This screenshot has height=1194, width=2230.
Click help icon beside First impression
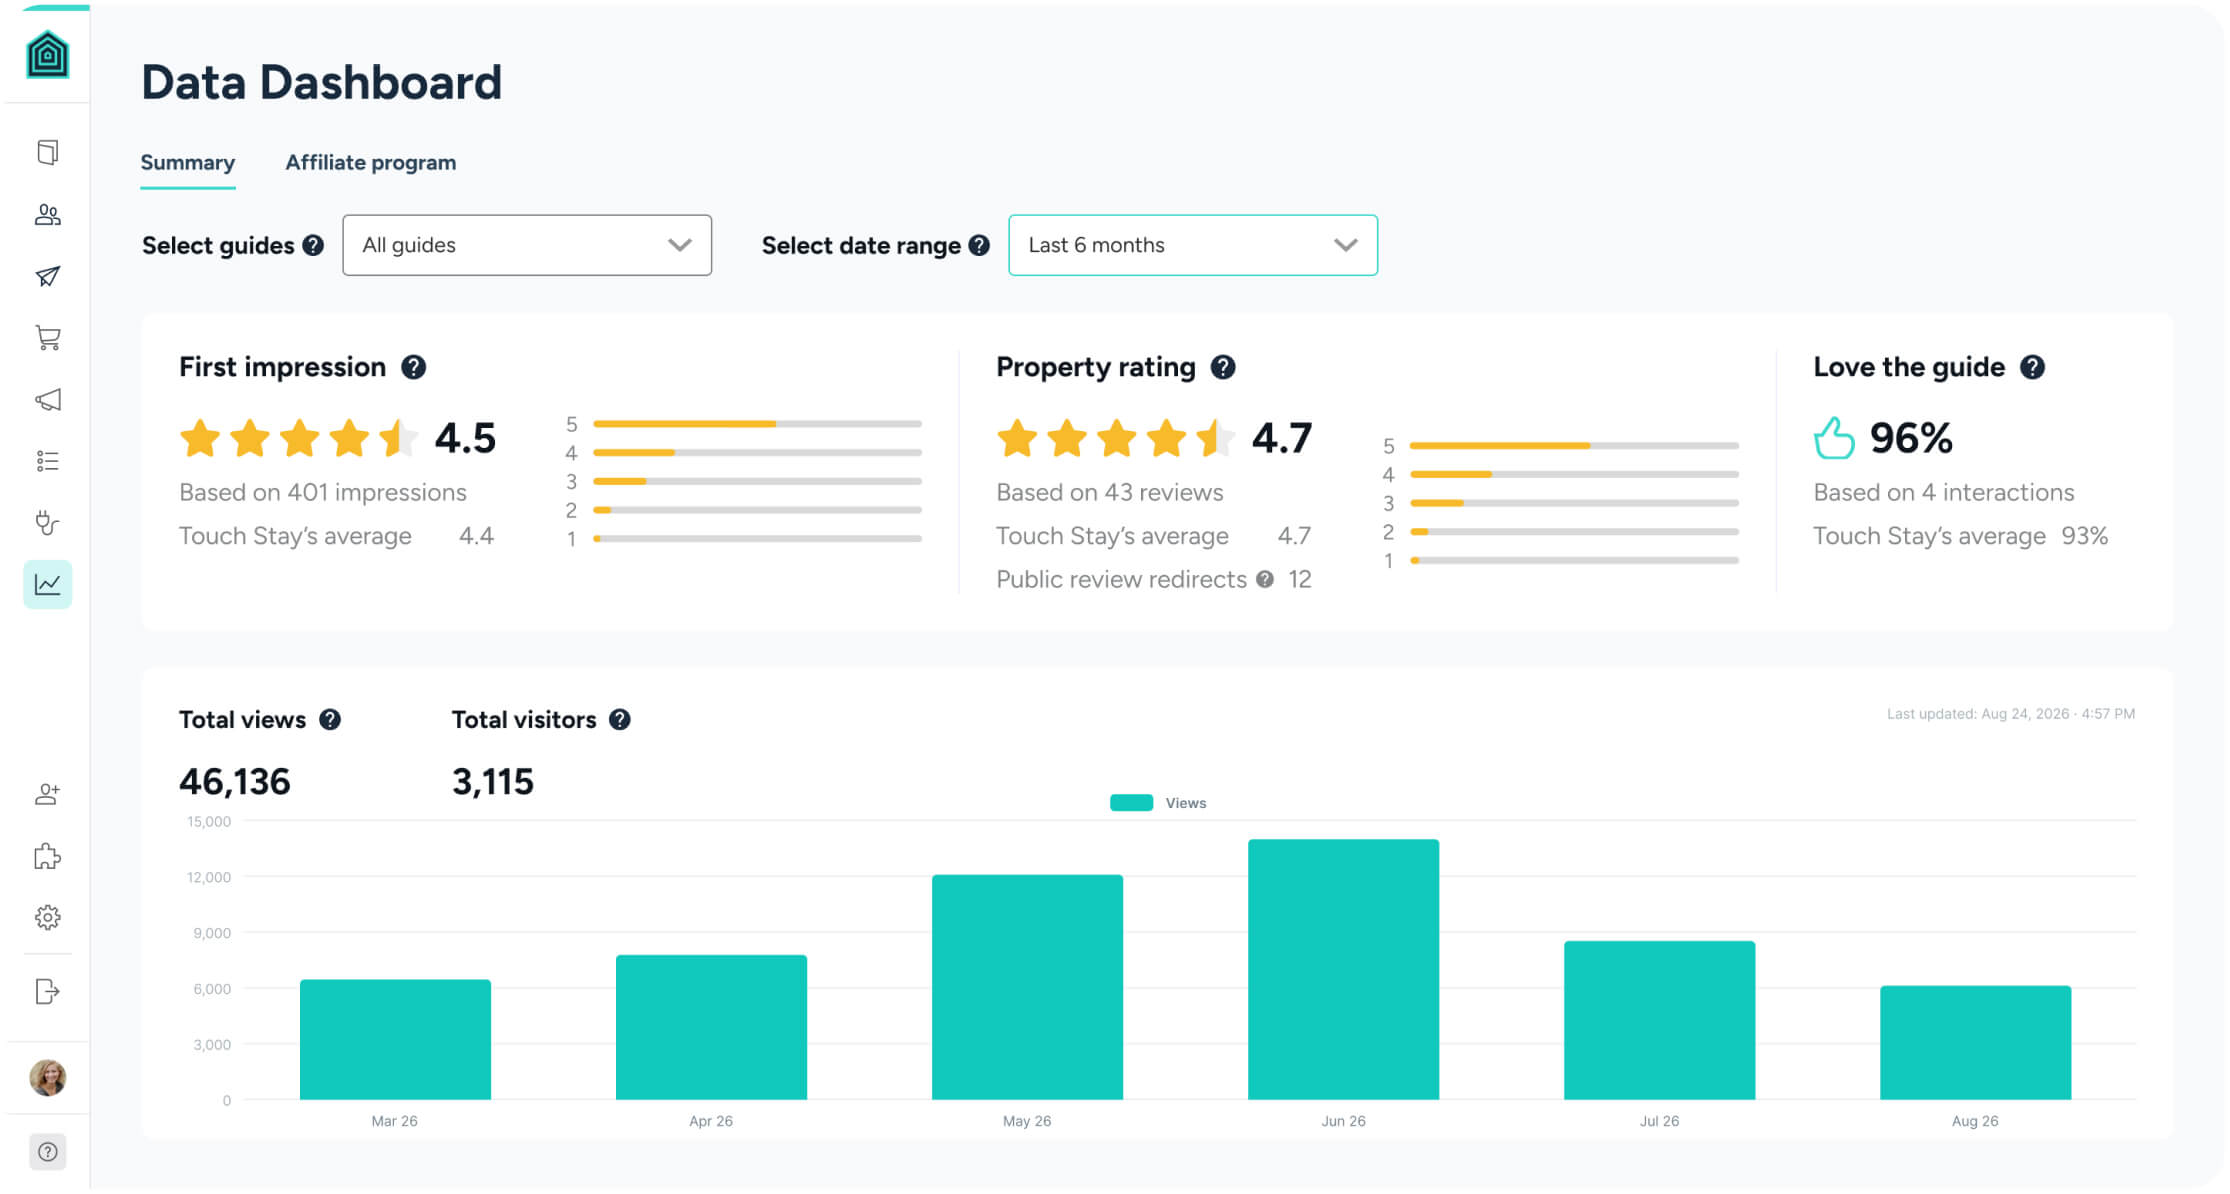click(x=413, y=367)
